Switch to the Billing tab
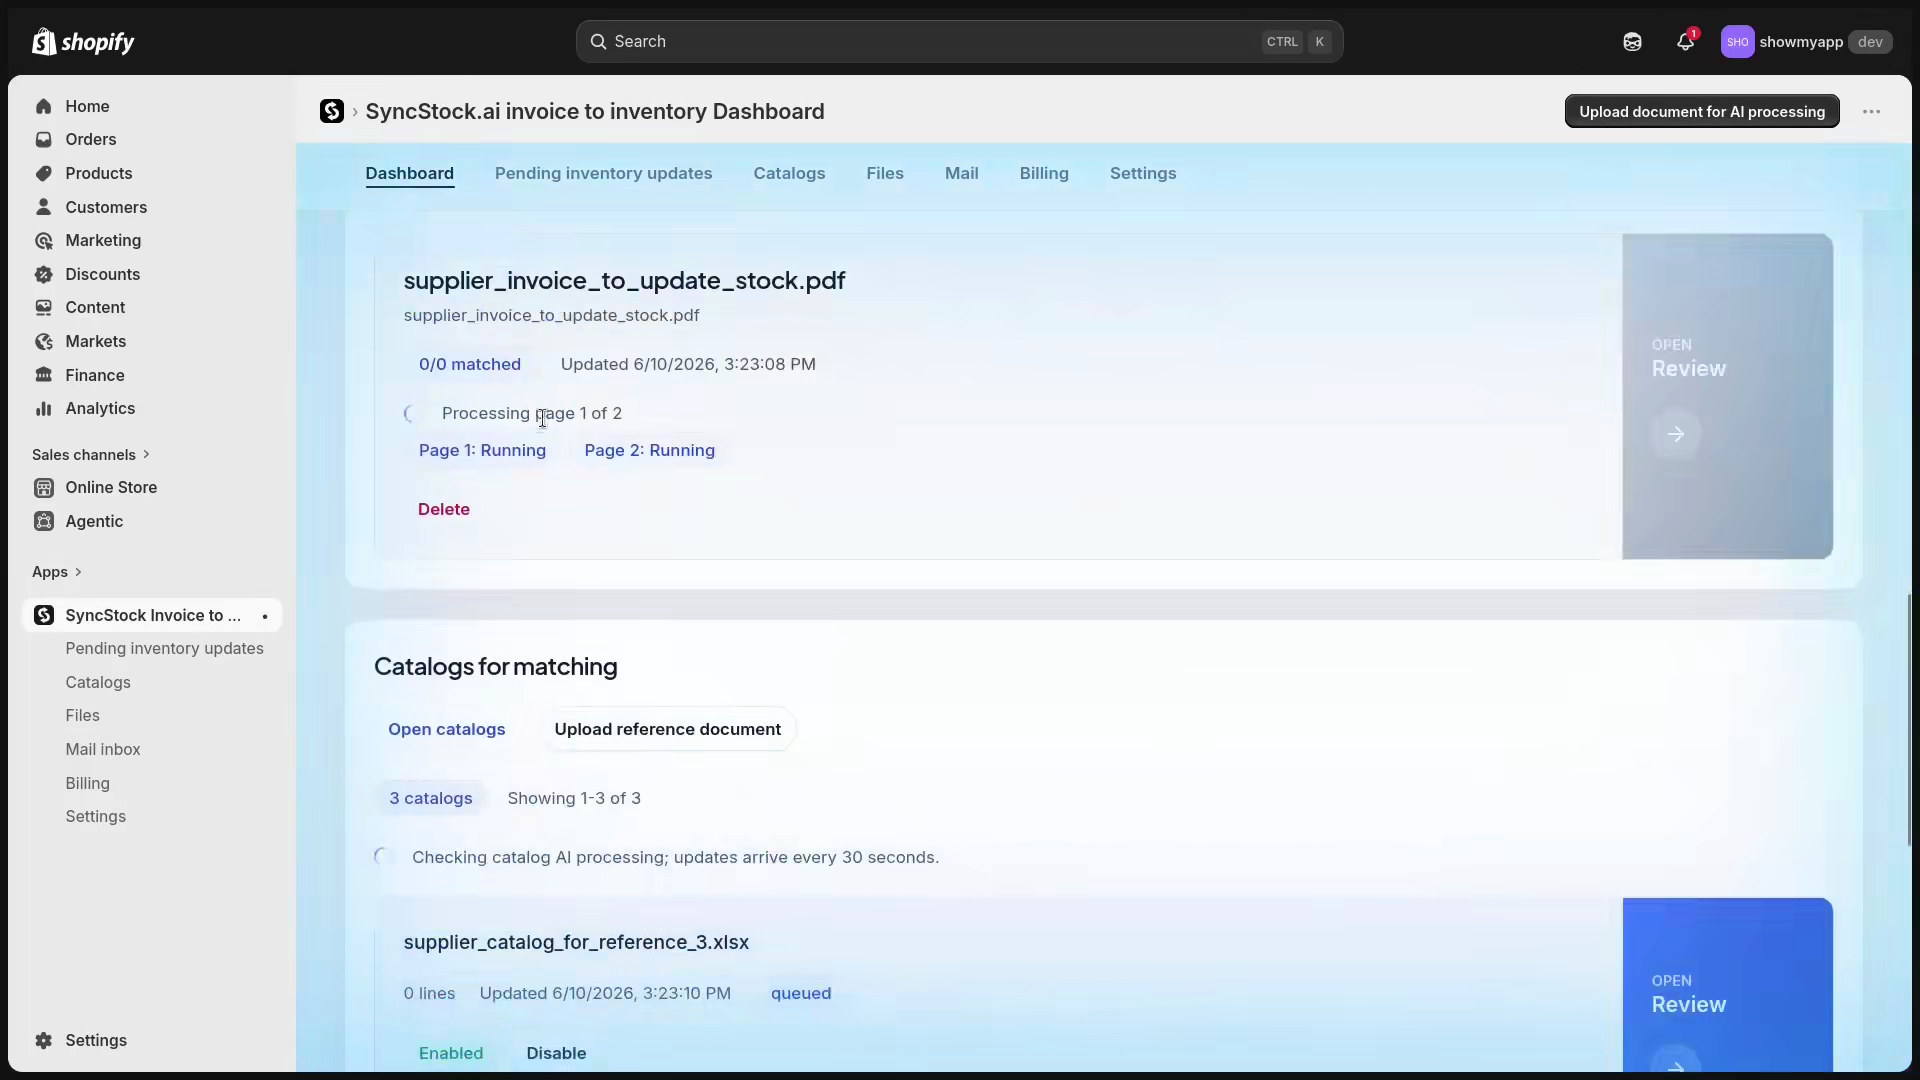Viewport: 1920px width, 1080px height. coord(1044,174)
